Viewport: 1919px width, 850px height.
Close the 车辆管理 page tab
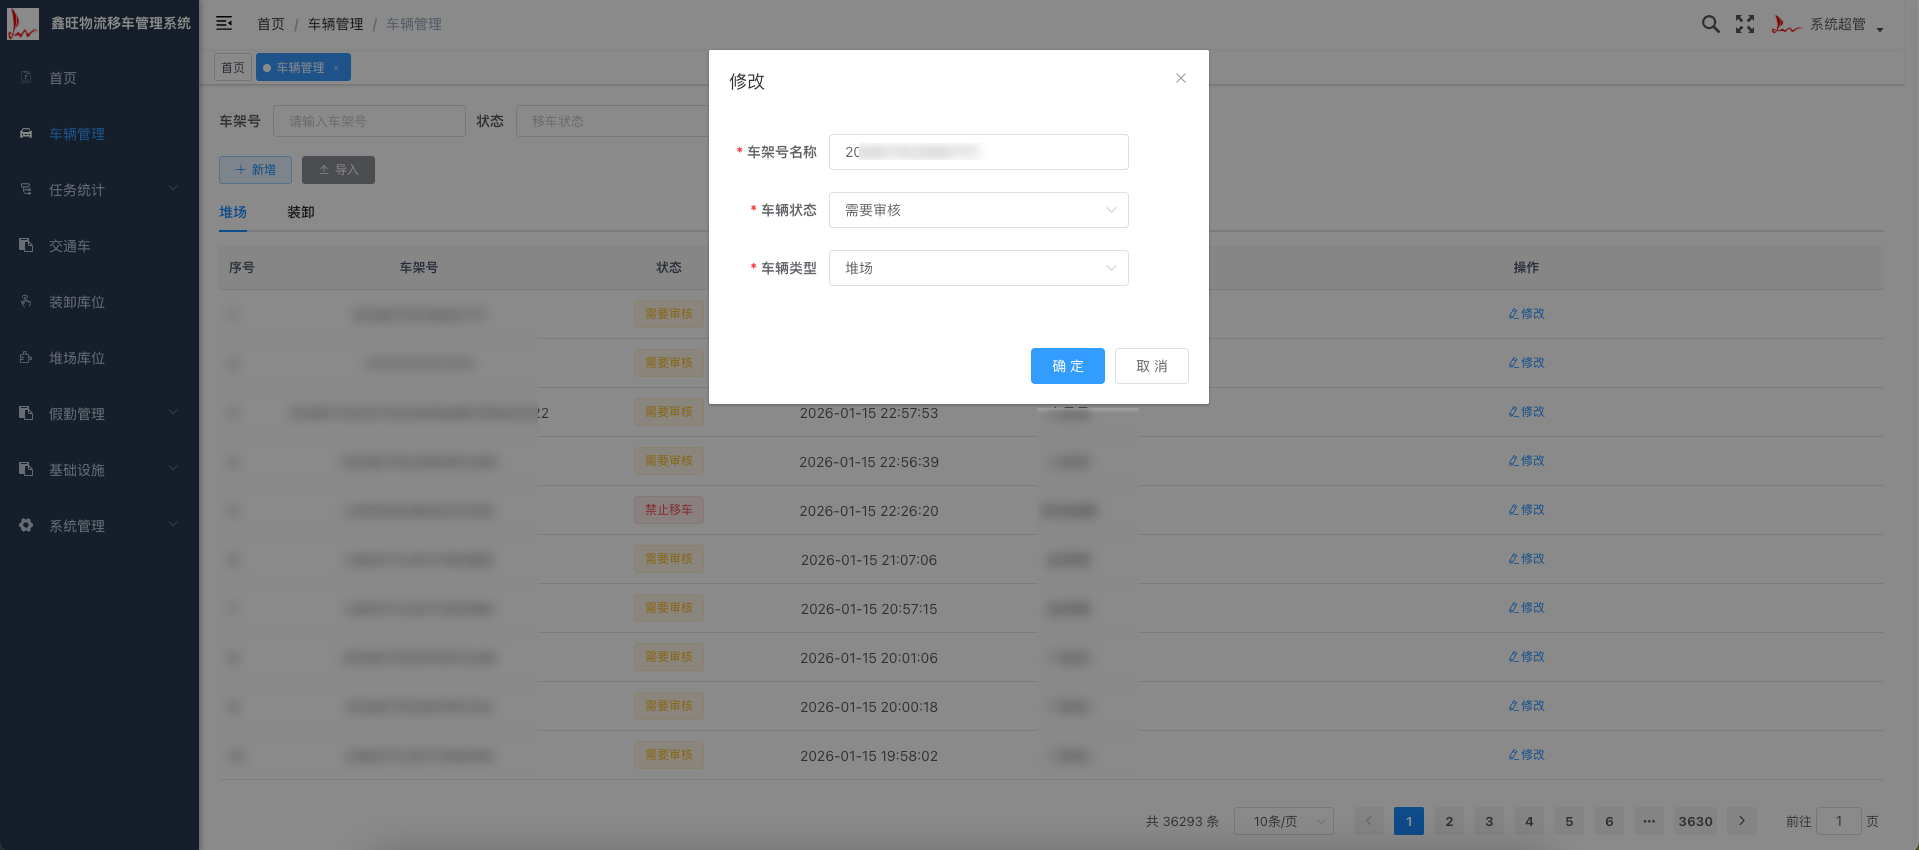[x=336, y=68]
